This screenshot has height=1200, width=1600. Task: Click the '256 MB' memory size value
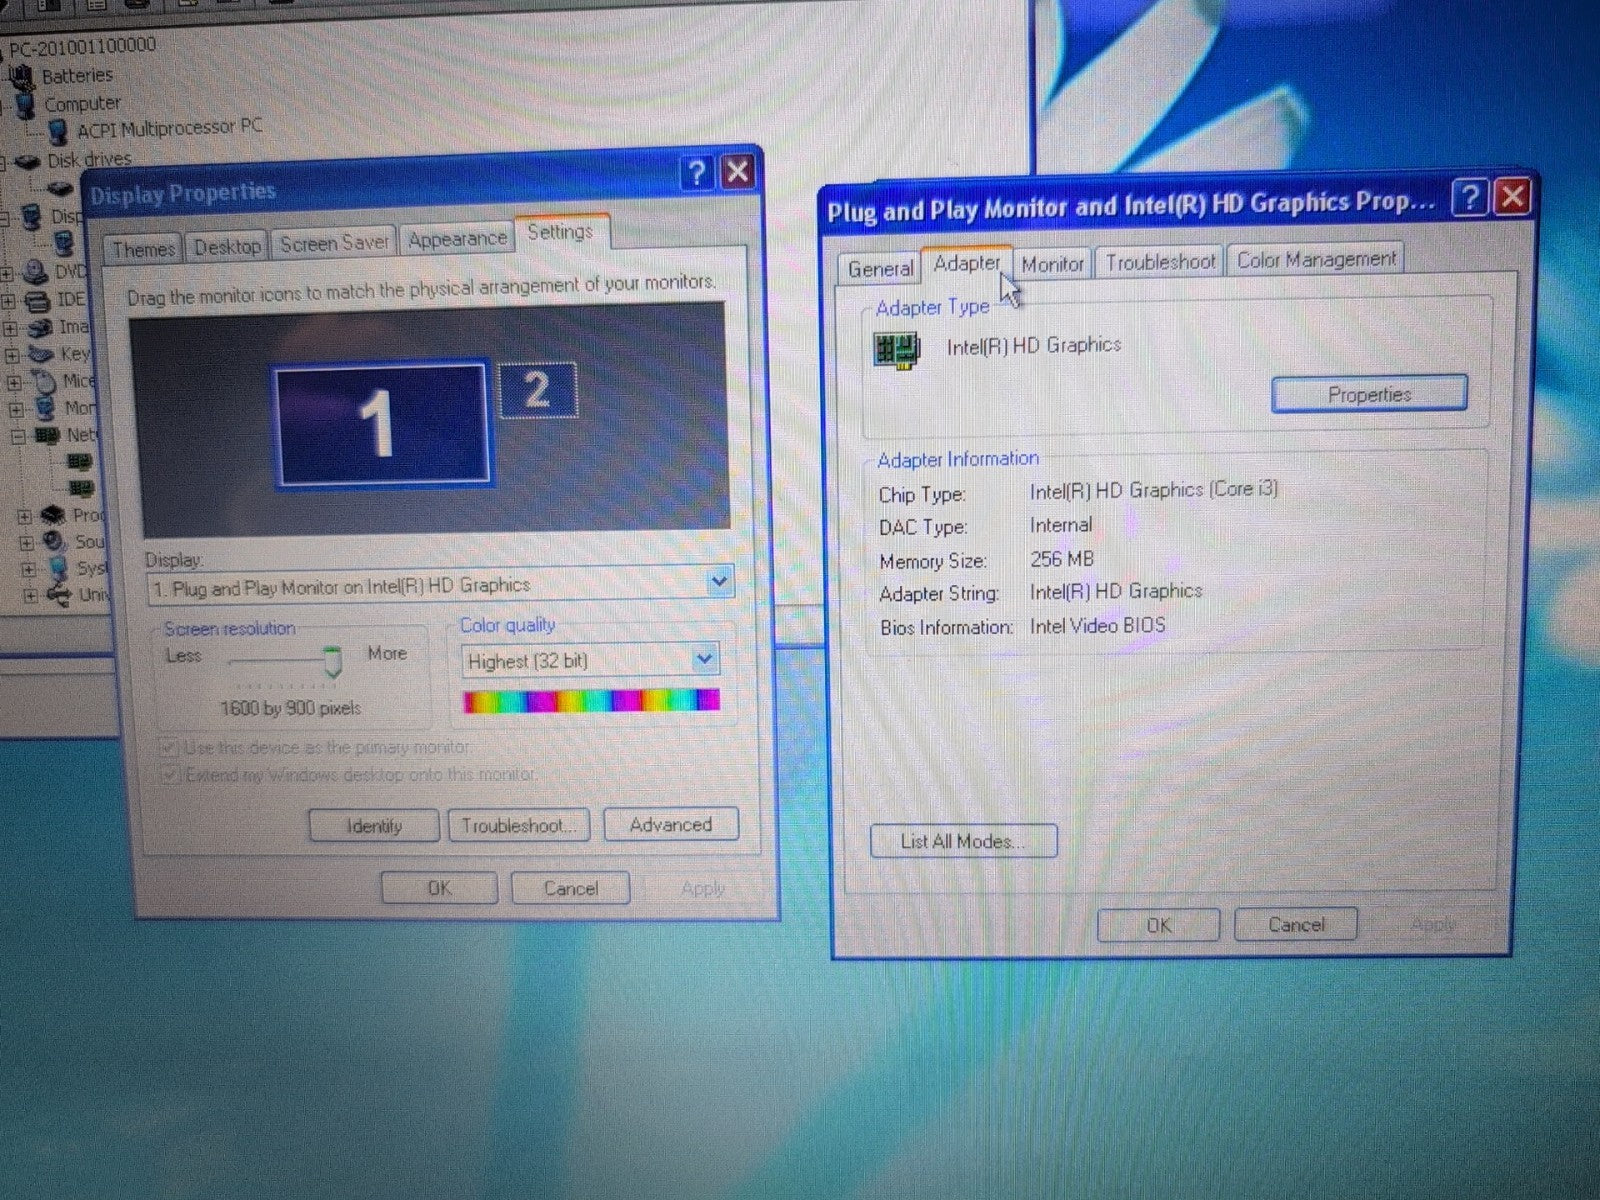pyautogui.click(x=1062, y=559)
